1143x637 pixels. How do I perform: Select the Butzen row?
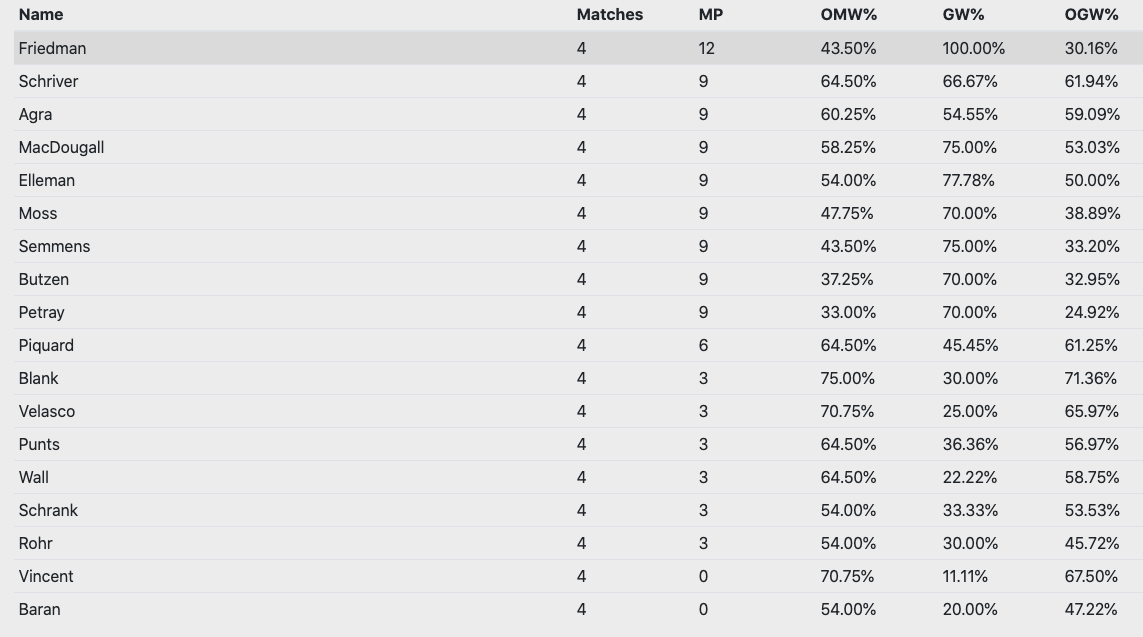point(44,279)
